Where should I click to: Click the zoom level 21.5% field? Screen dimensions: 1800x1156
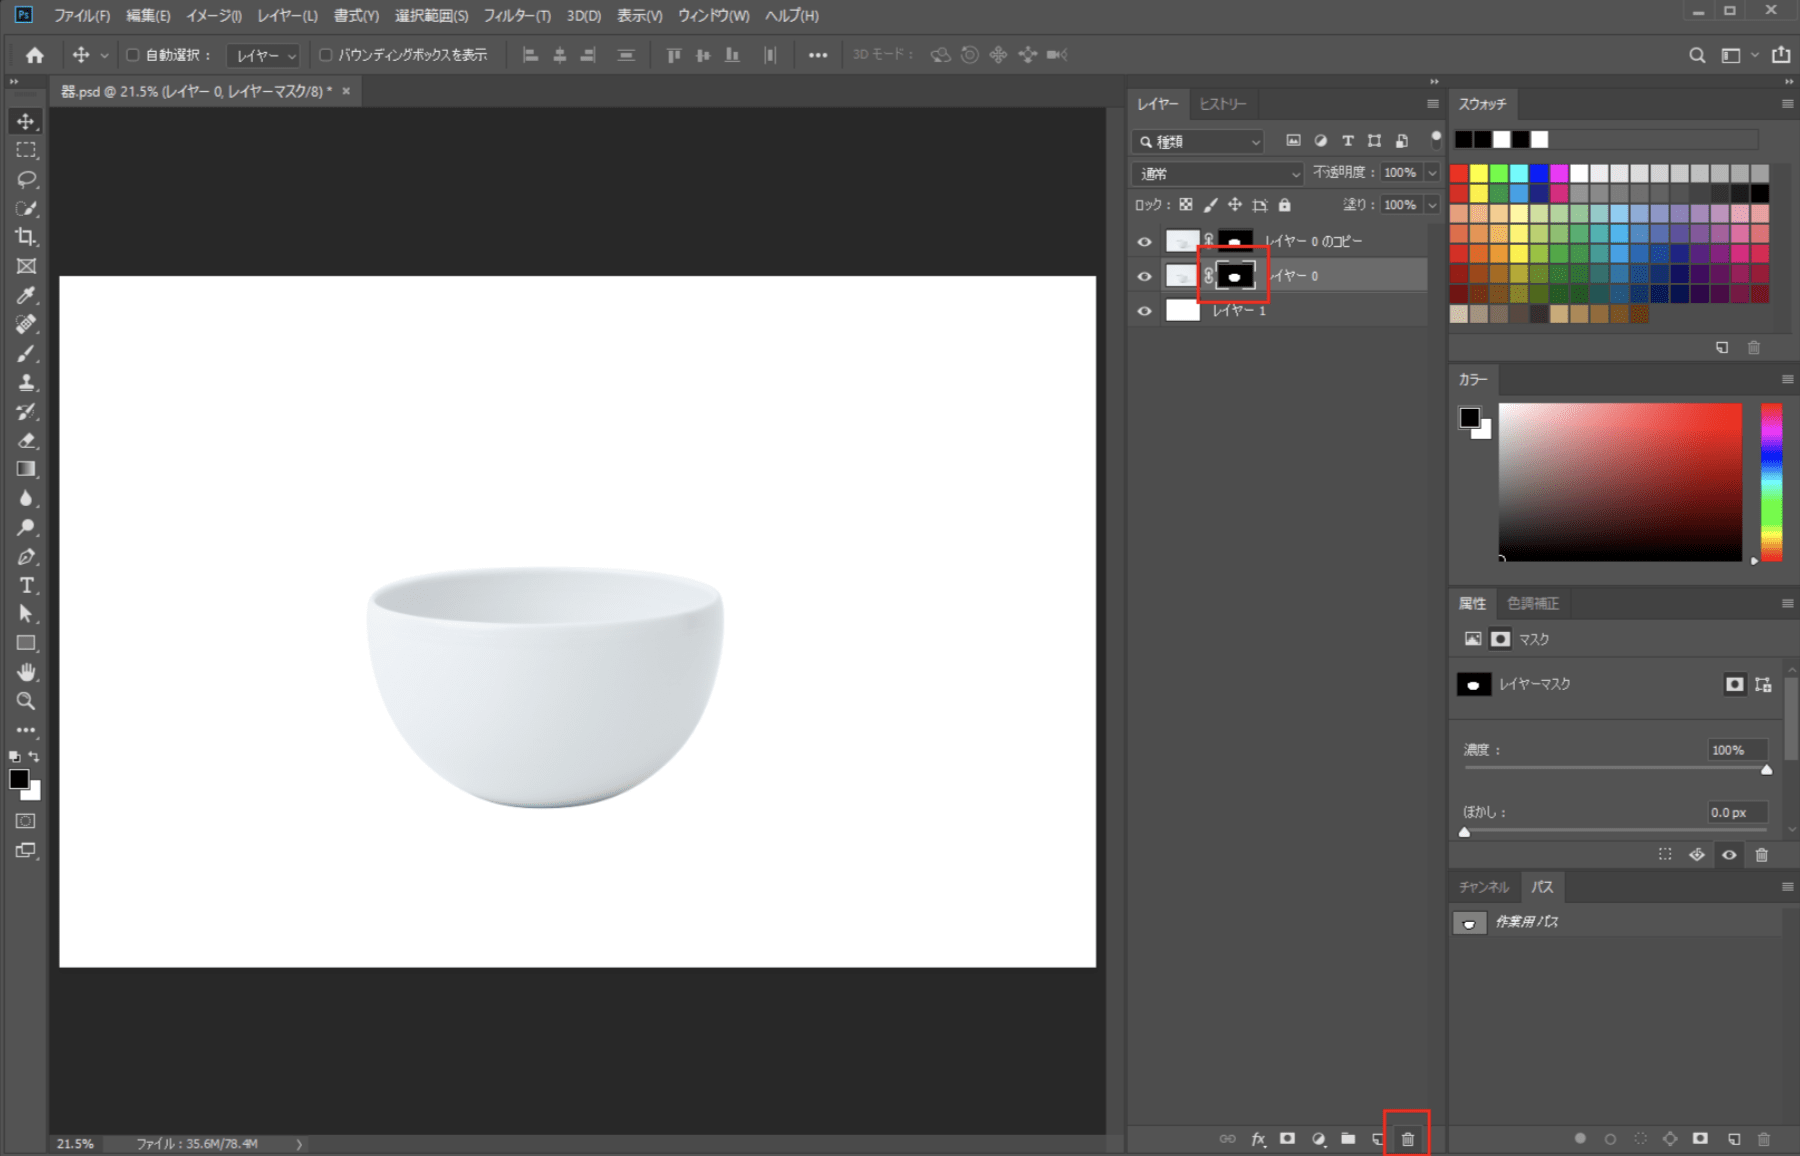tap(76, 1144)
